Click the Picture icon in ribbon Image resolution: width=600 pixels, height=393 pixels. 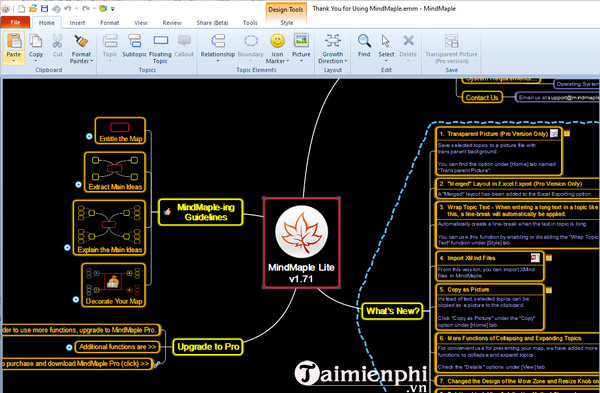point(301,41)
